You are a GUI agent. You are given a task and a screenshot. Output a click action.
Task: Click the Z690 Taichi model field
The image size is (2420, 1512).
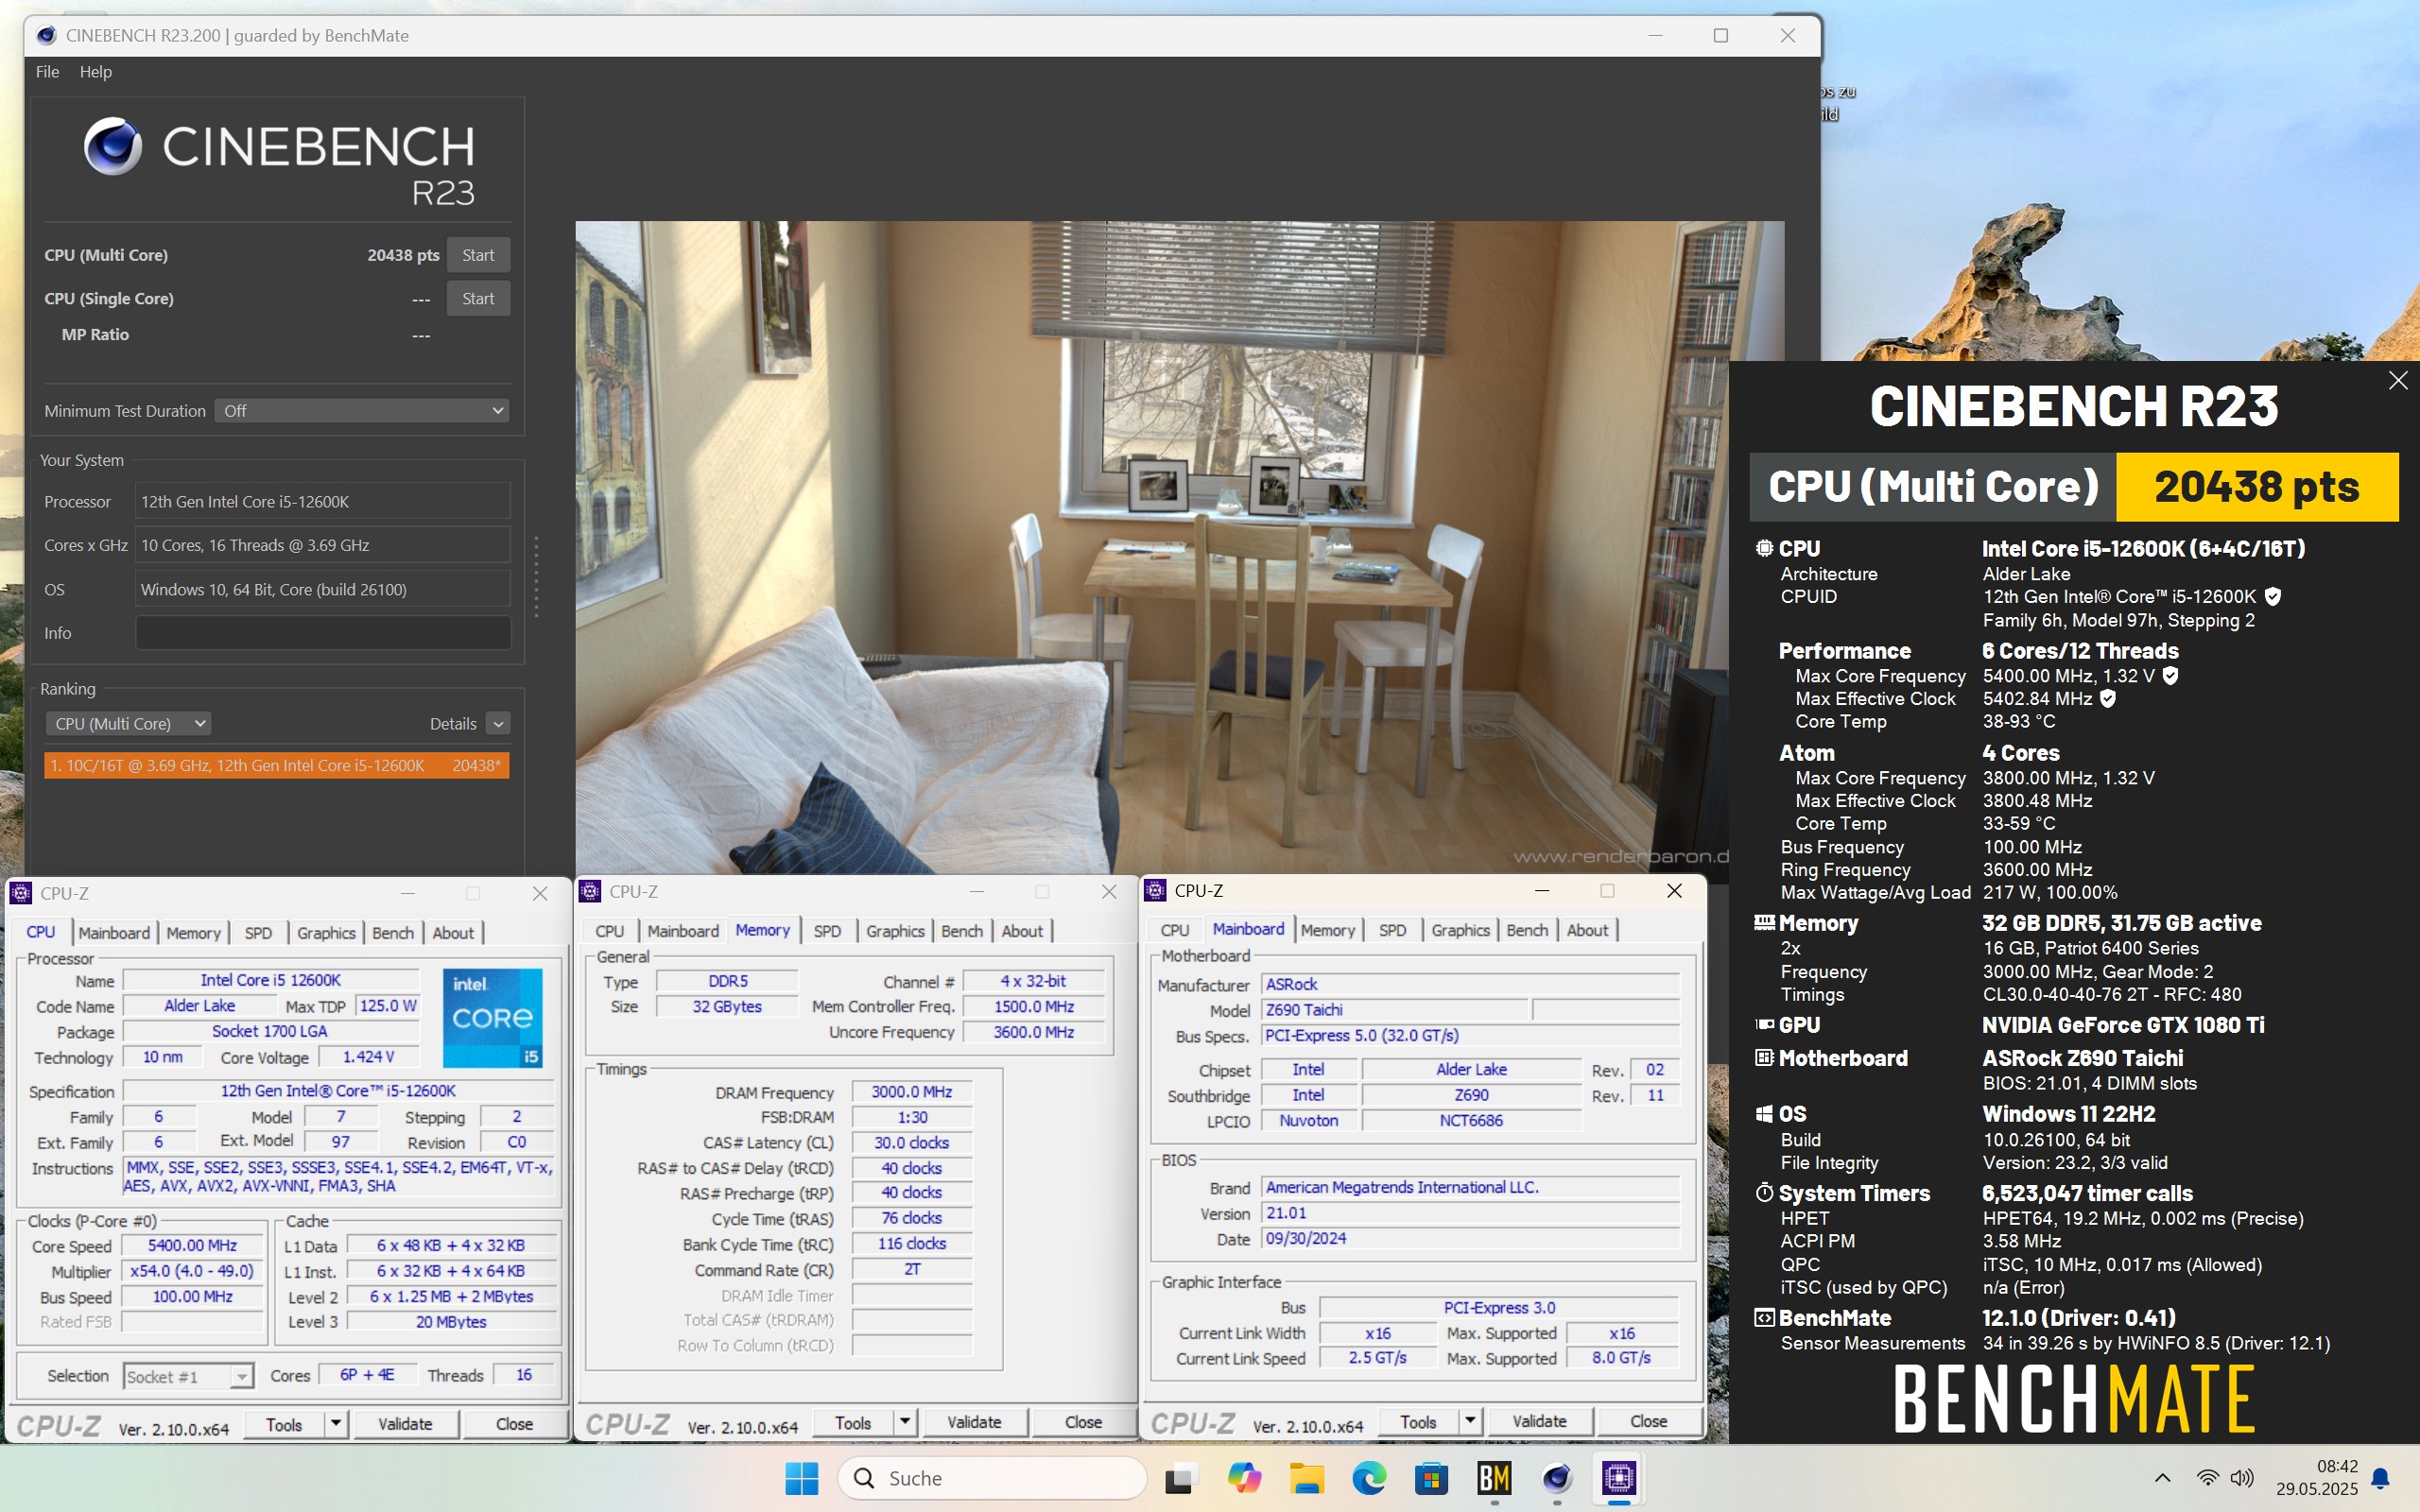[x=1394, y=1010]
